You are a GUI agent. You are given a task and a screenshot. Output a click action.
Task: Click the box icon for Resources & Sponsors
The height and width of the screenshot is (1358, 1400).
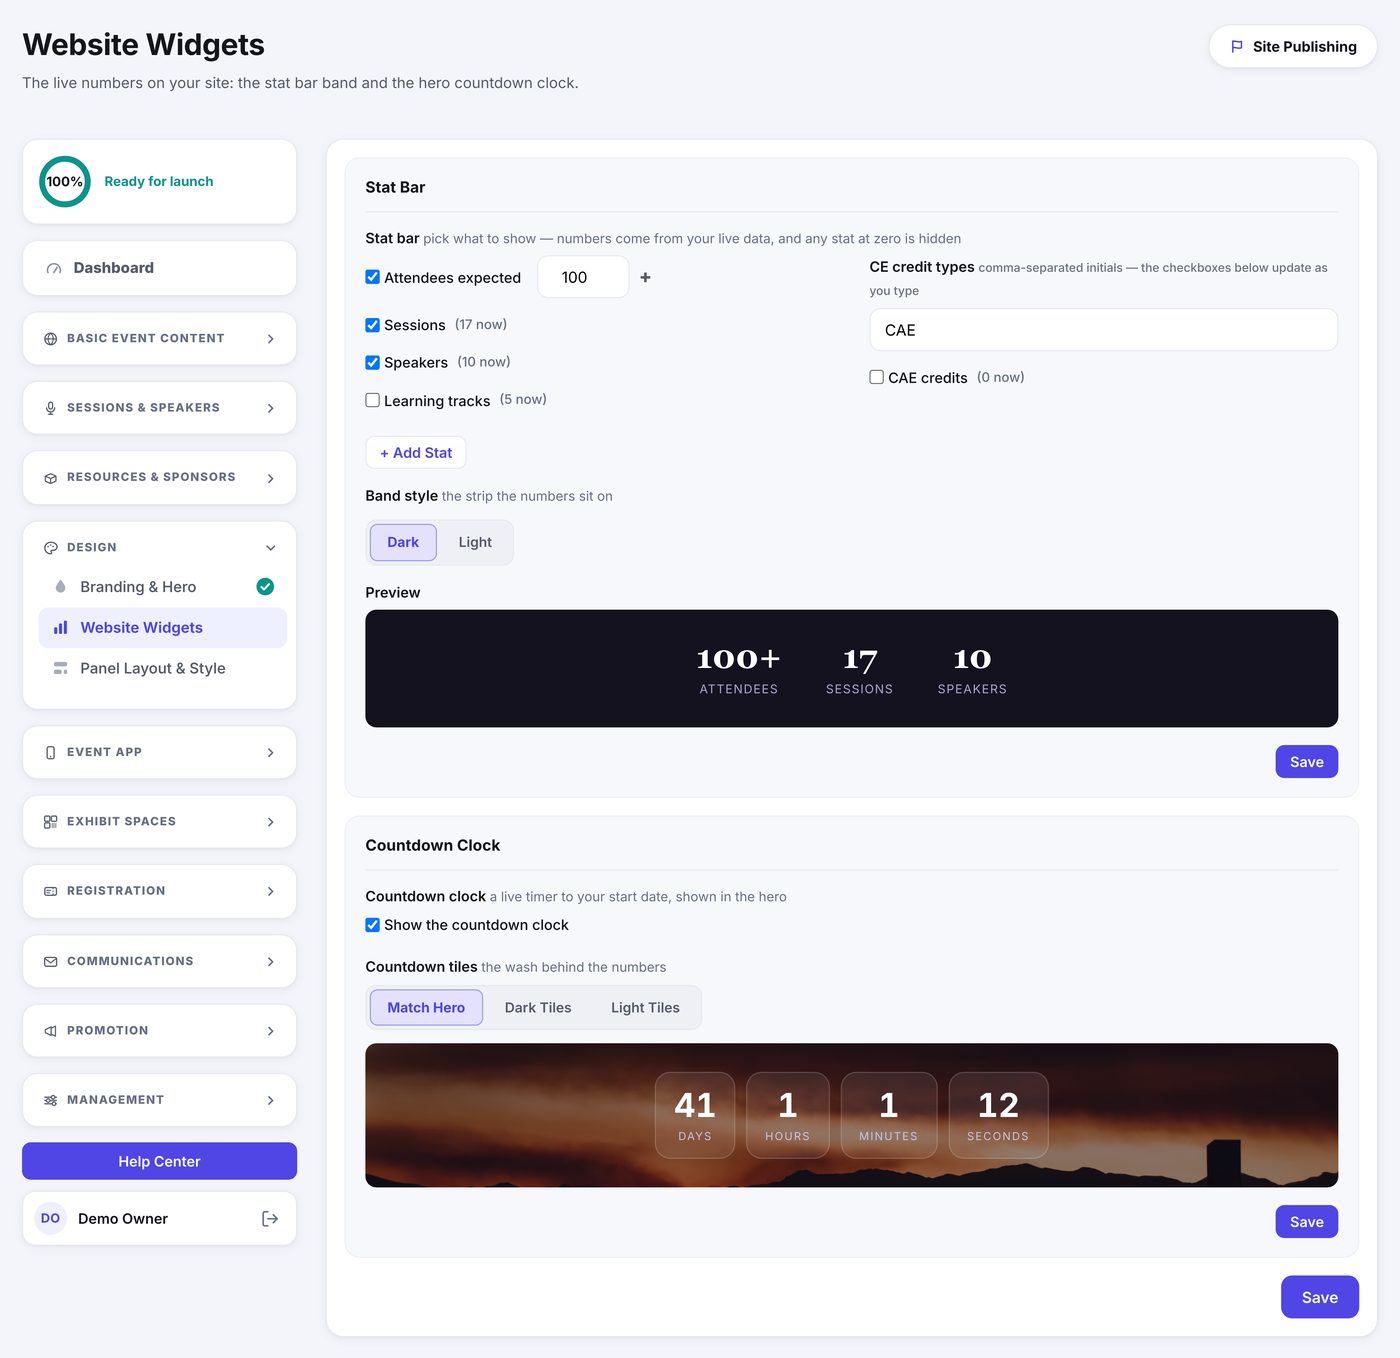(50, 478)
